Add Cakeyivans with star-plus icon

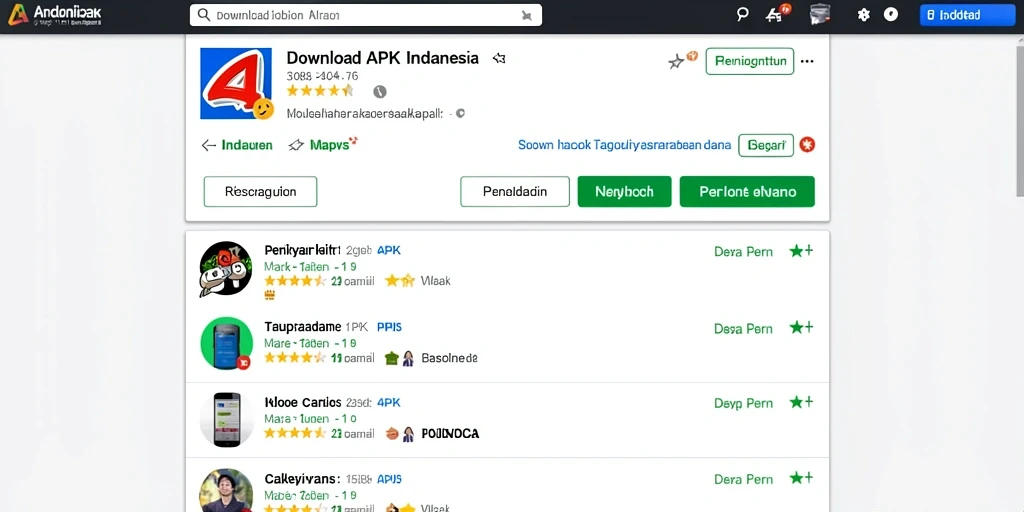tap(801, 478)
